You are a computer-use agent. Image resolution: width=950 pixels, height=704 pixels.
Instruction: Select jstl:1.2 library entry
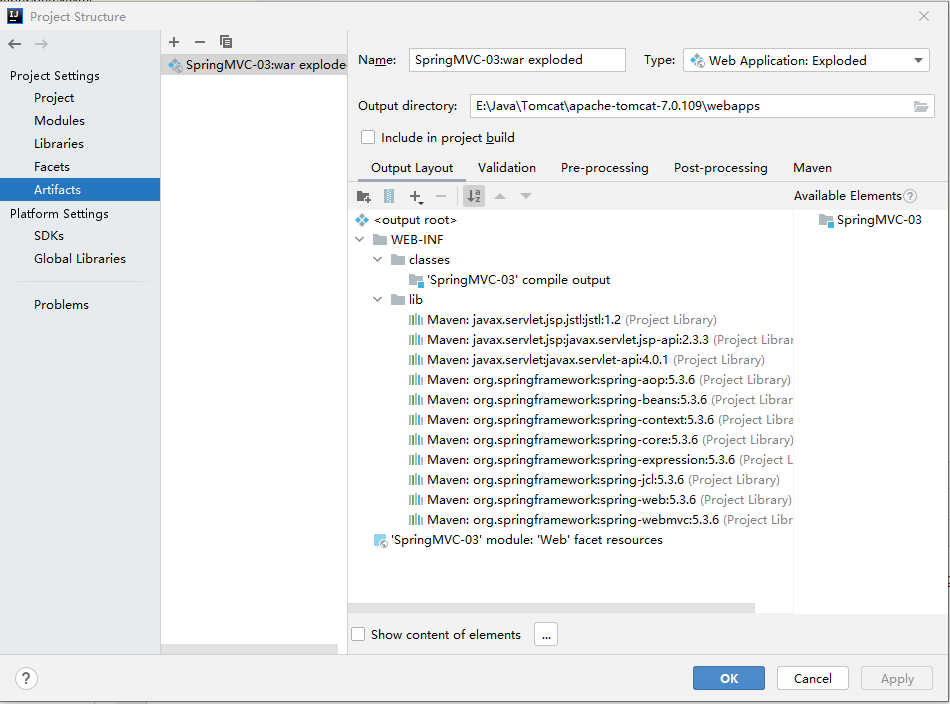coord(563,320)
